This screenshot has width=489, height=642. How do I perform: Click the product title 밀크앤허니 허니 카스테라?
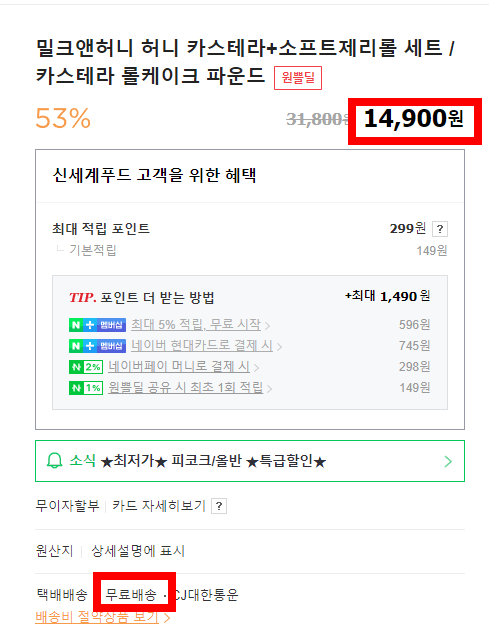point(245,61)
